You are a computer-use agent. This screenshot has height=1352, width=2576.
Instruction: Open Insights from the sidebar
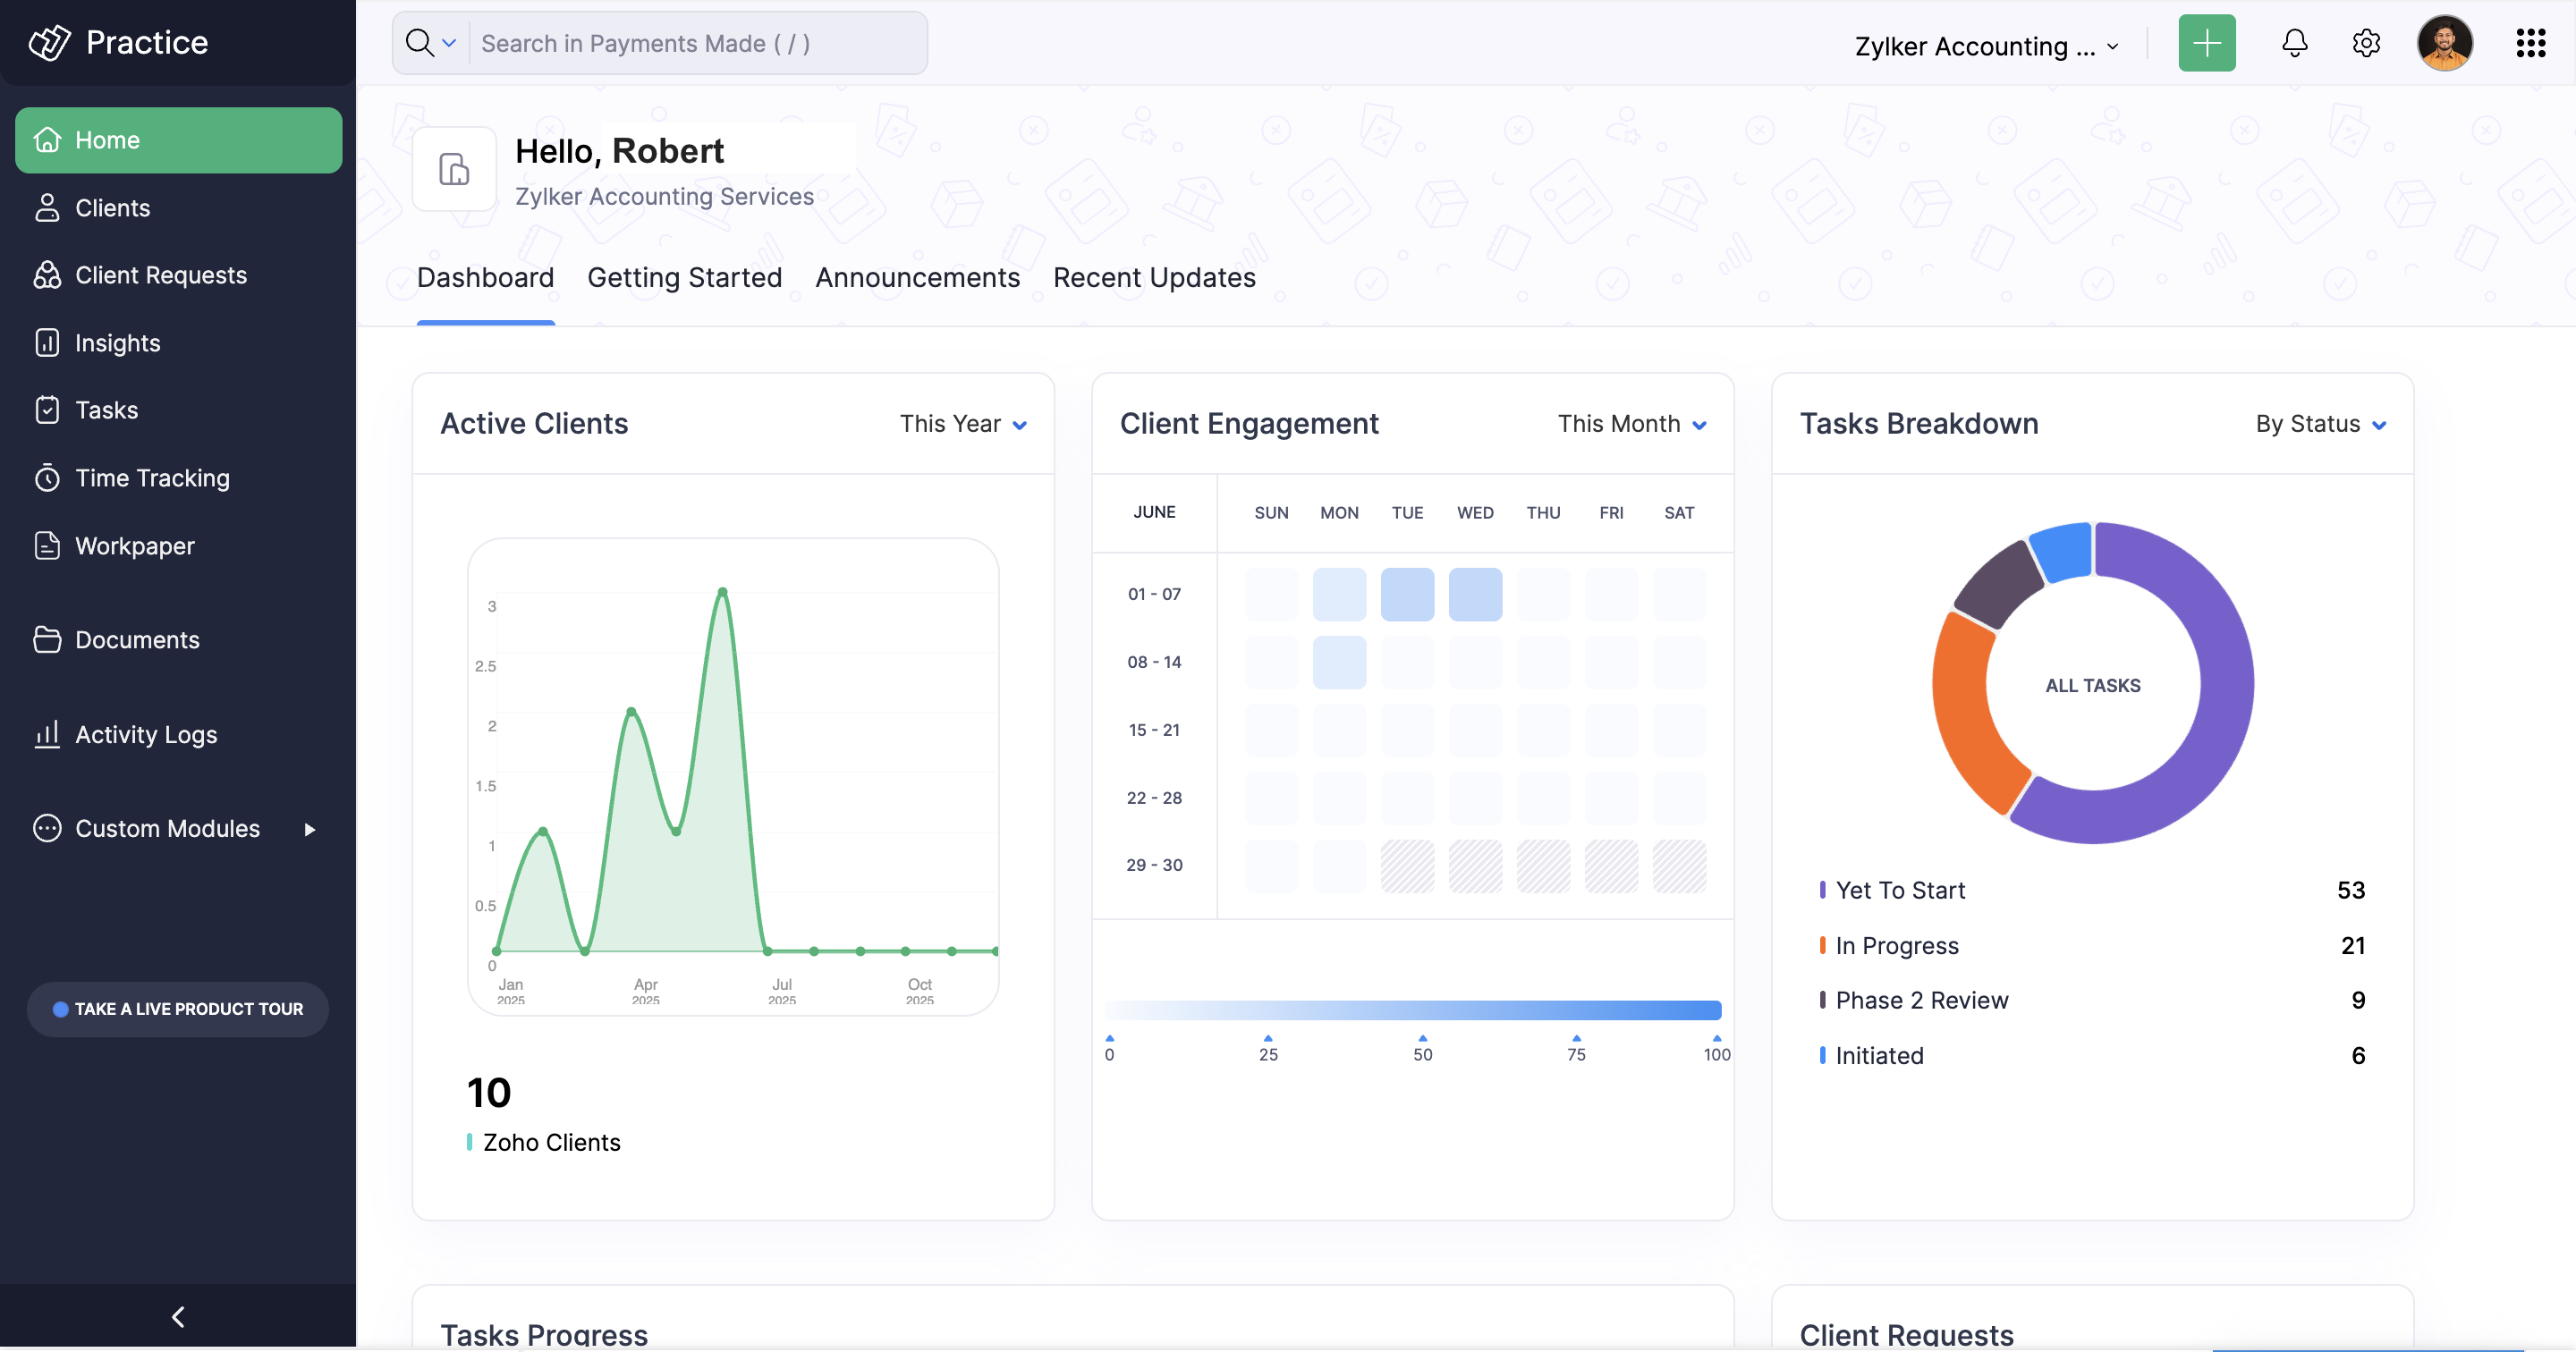(x=117, y=343)
